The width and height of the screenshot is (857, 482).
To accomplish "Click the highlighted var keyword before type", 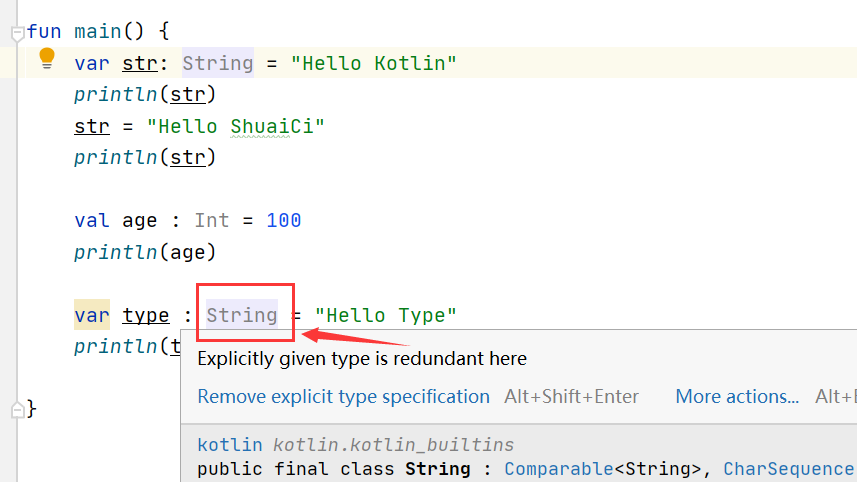I will click(x=92, y=315).
